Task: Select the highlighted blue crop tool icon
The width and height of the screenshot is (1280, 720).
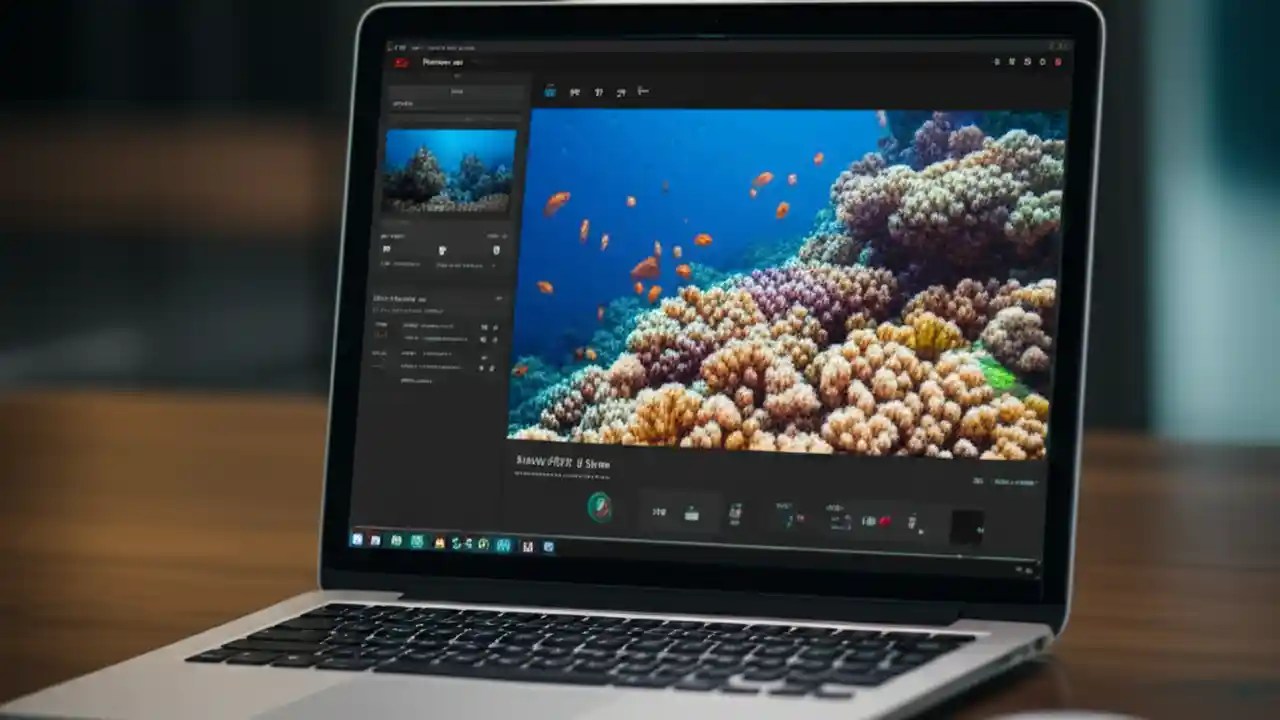Action: pos(549,91)
